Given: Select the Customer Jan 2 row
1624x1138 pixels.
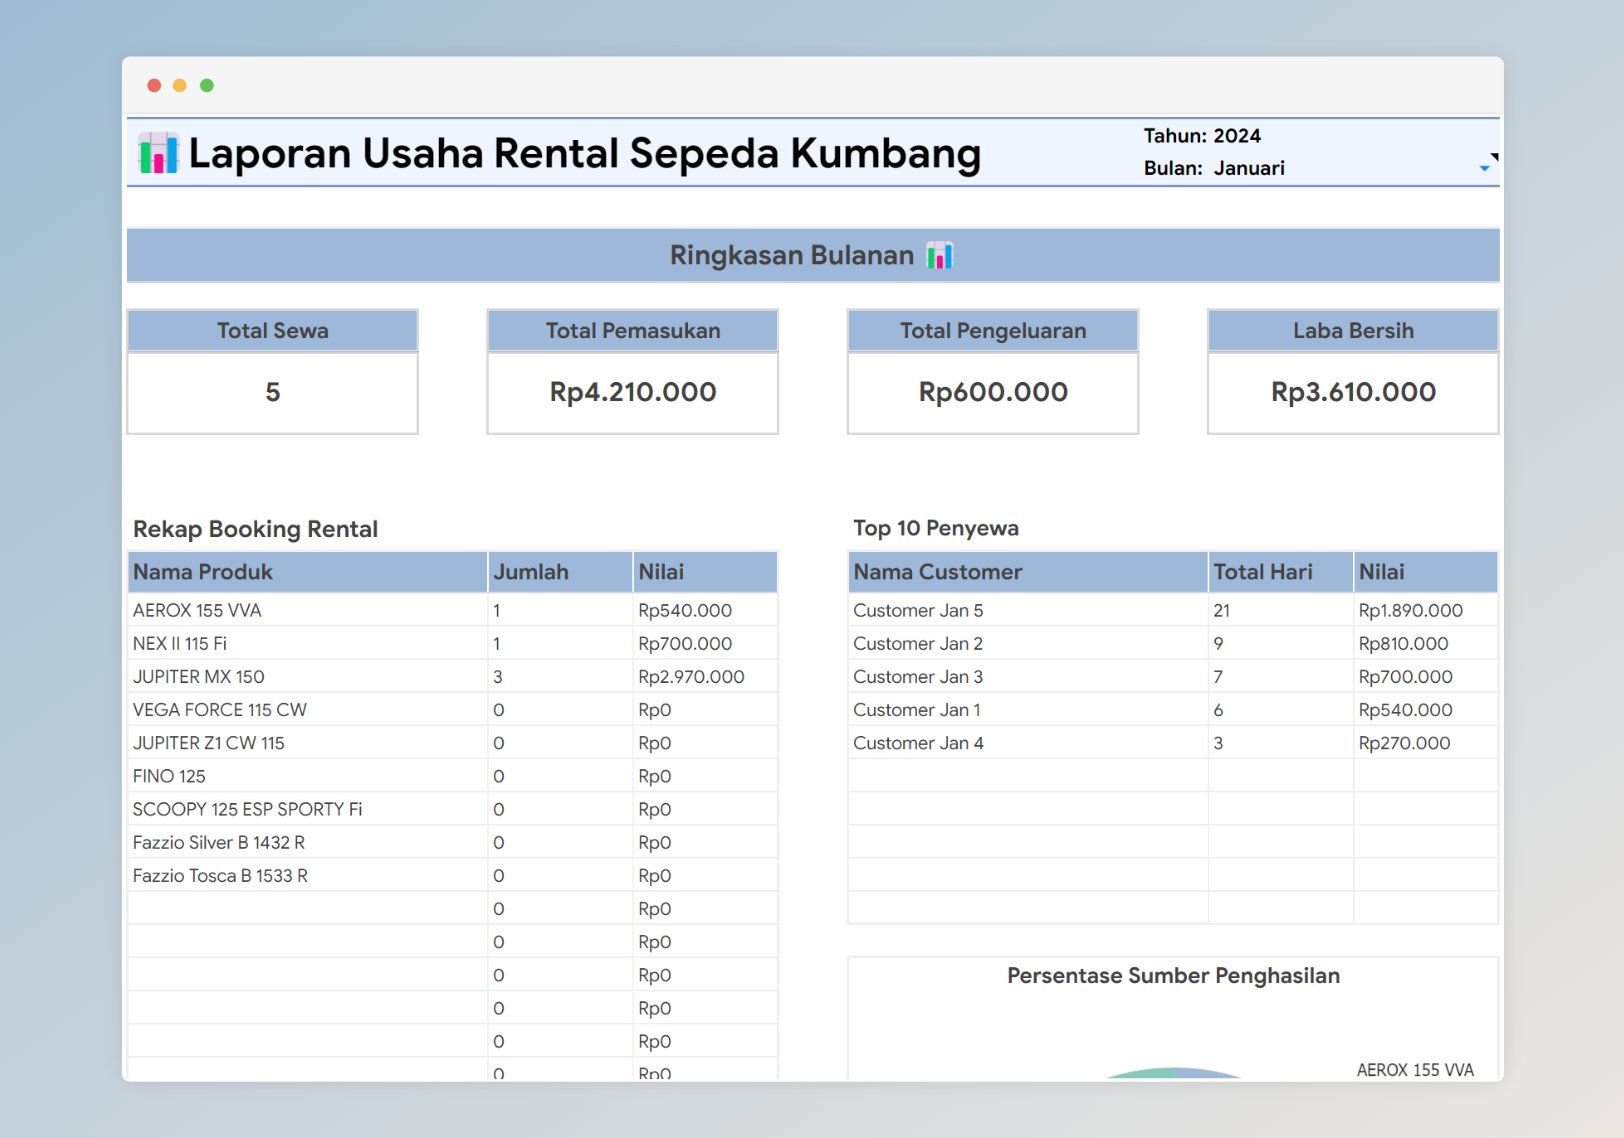Looking at the screenshot, I should (x=1172, y=643).
